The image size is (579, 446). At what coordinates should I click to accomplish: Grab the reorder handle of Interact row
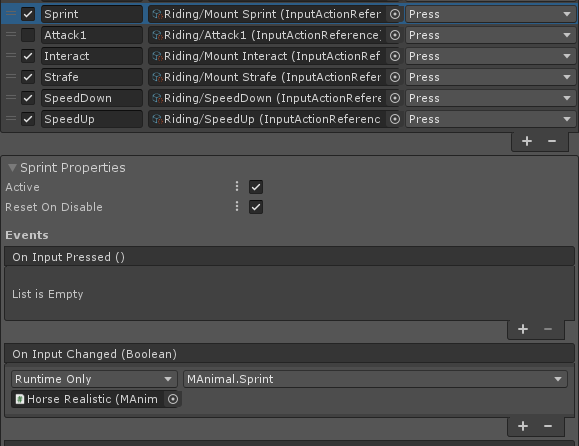point(11,56)
